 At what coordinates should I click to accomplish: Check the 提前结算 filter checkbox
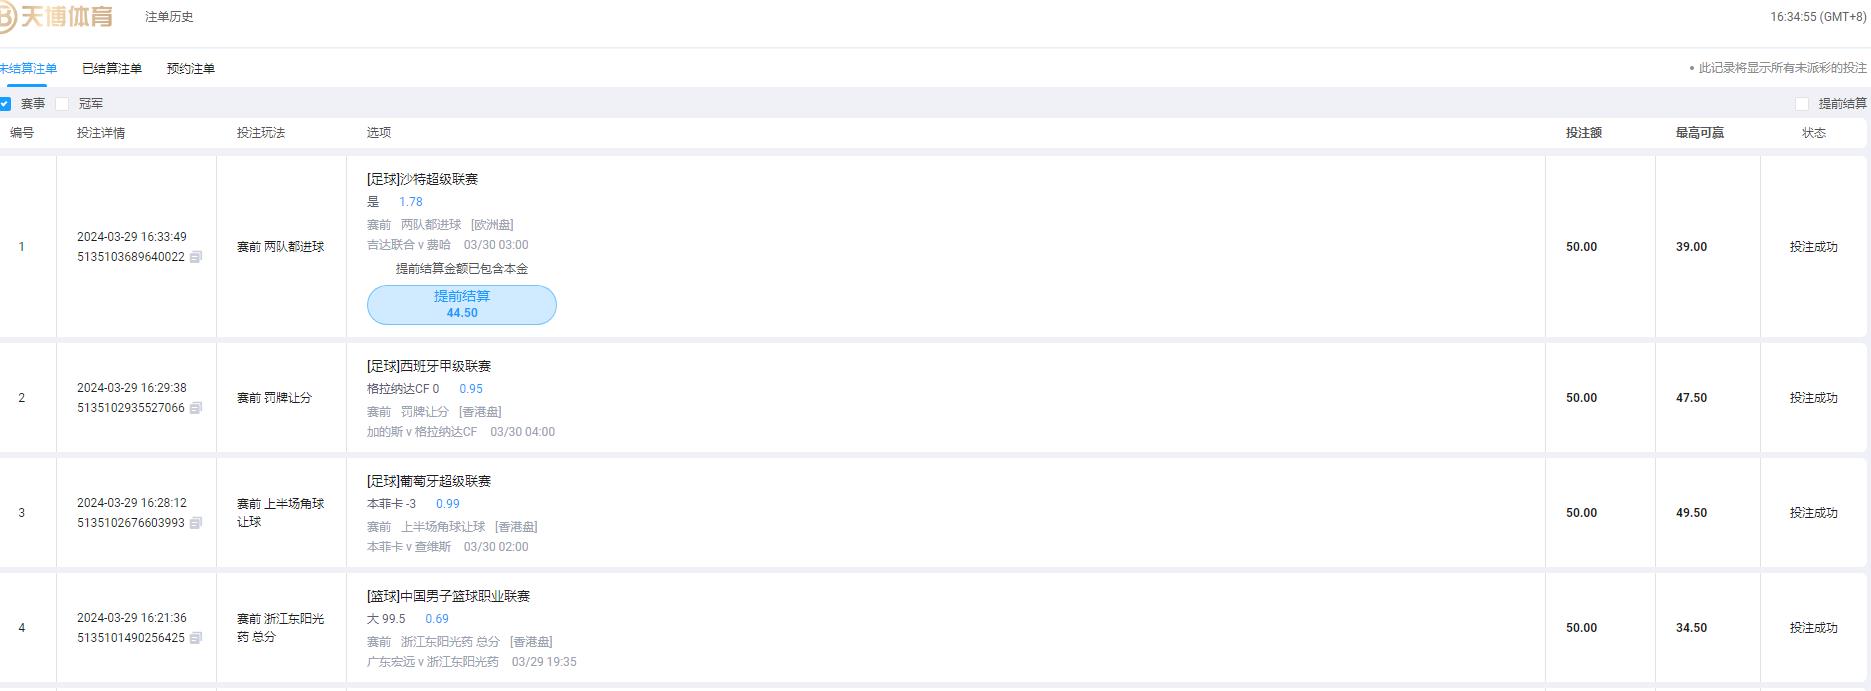pos(1802,104)
